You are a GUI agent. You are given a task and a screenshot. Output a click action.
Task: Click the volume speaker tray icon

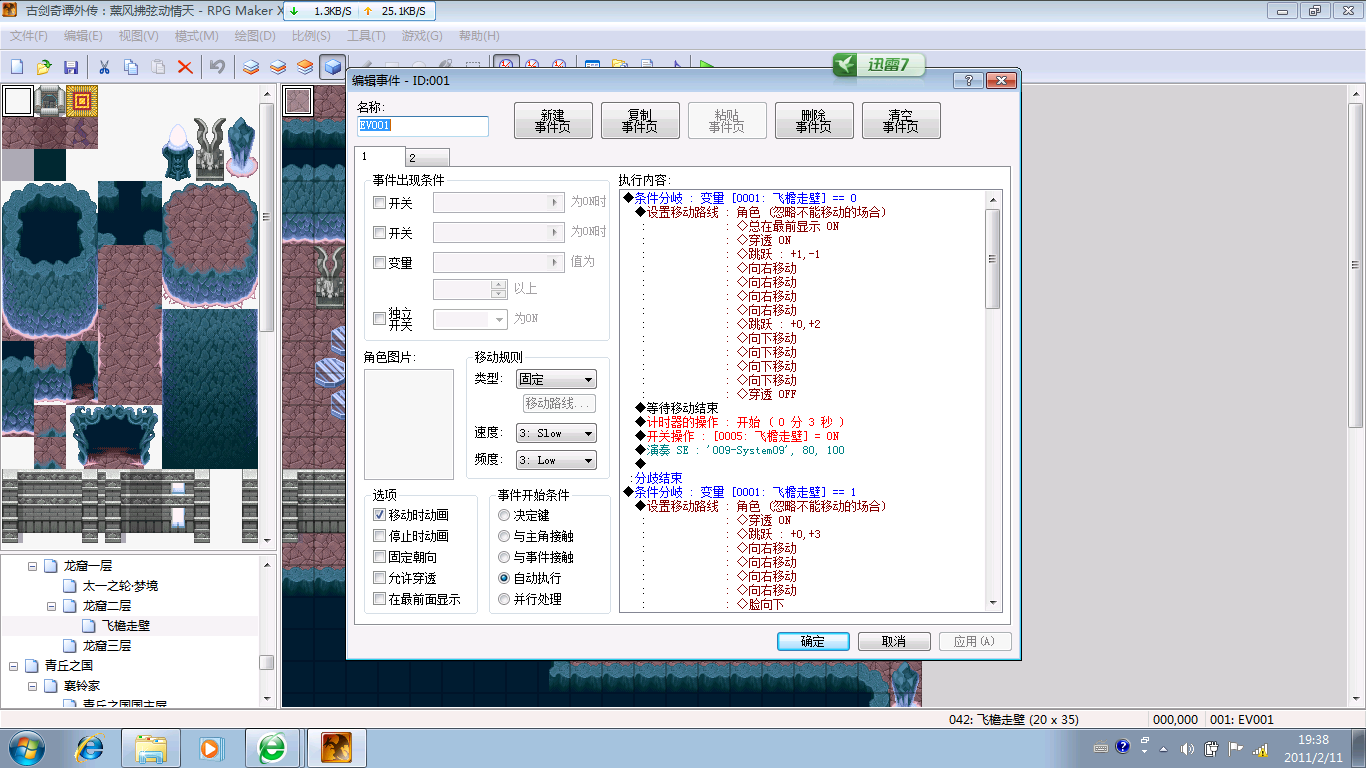point(1187,748)
